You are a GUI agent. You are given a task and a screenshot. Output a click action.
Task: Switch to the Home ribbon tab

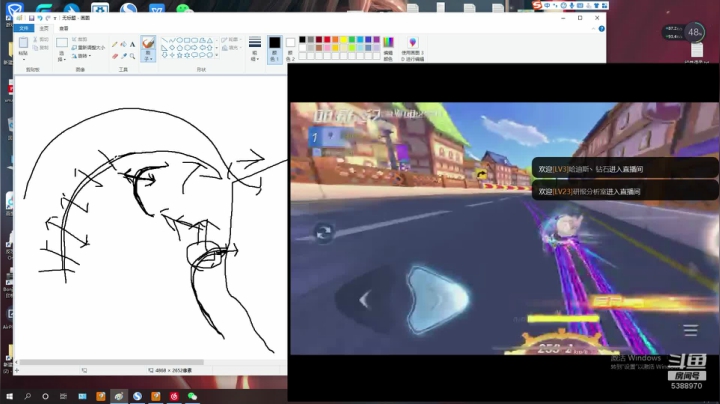tap(44, 28)
